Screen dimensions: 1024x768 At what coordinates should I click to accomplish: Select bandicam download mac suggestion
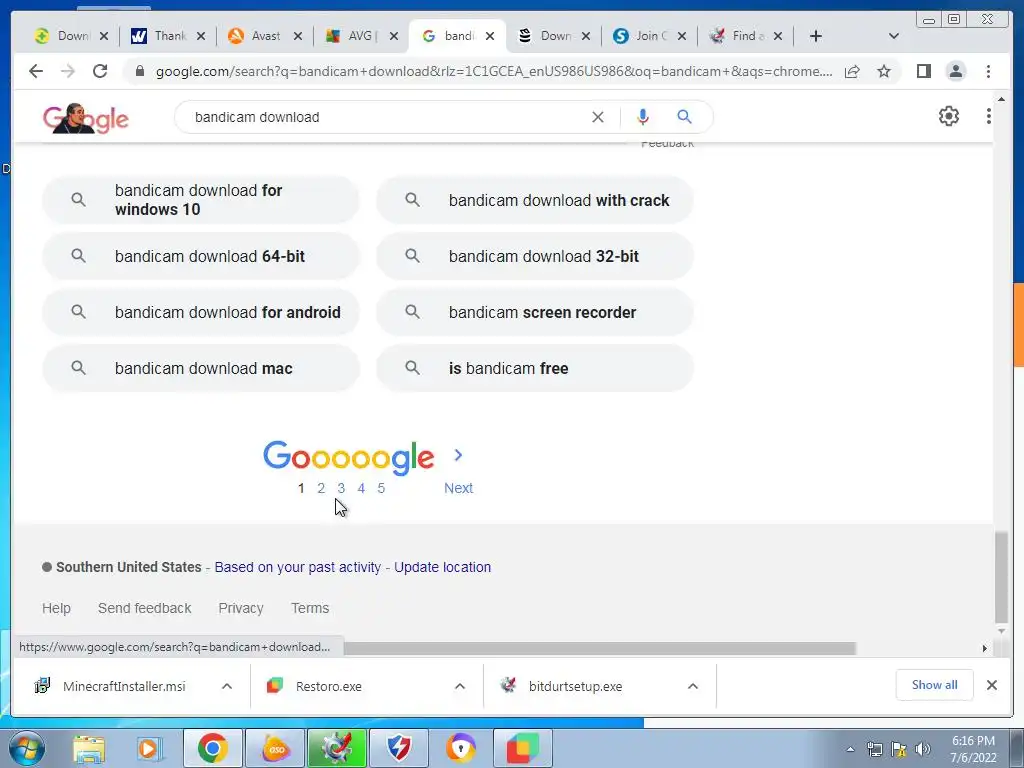(x=200, y=368)
